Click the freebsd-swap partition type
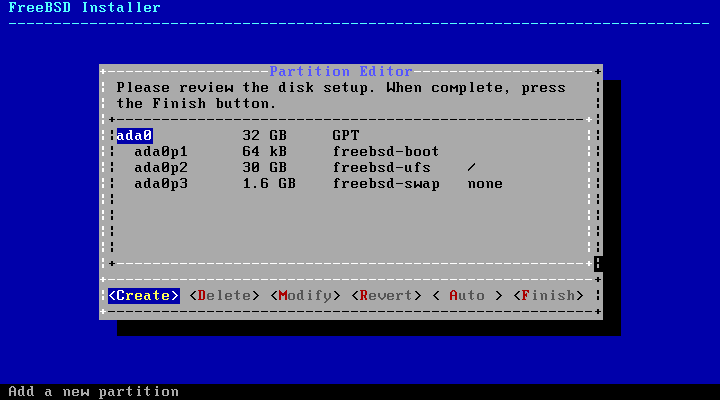This screenshot has height=400, width=720. point(386,183)
